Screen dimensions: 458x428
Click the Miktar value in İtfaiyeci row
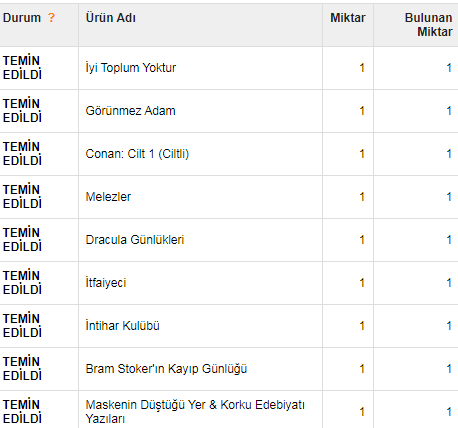(x=362, y=283)
